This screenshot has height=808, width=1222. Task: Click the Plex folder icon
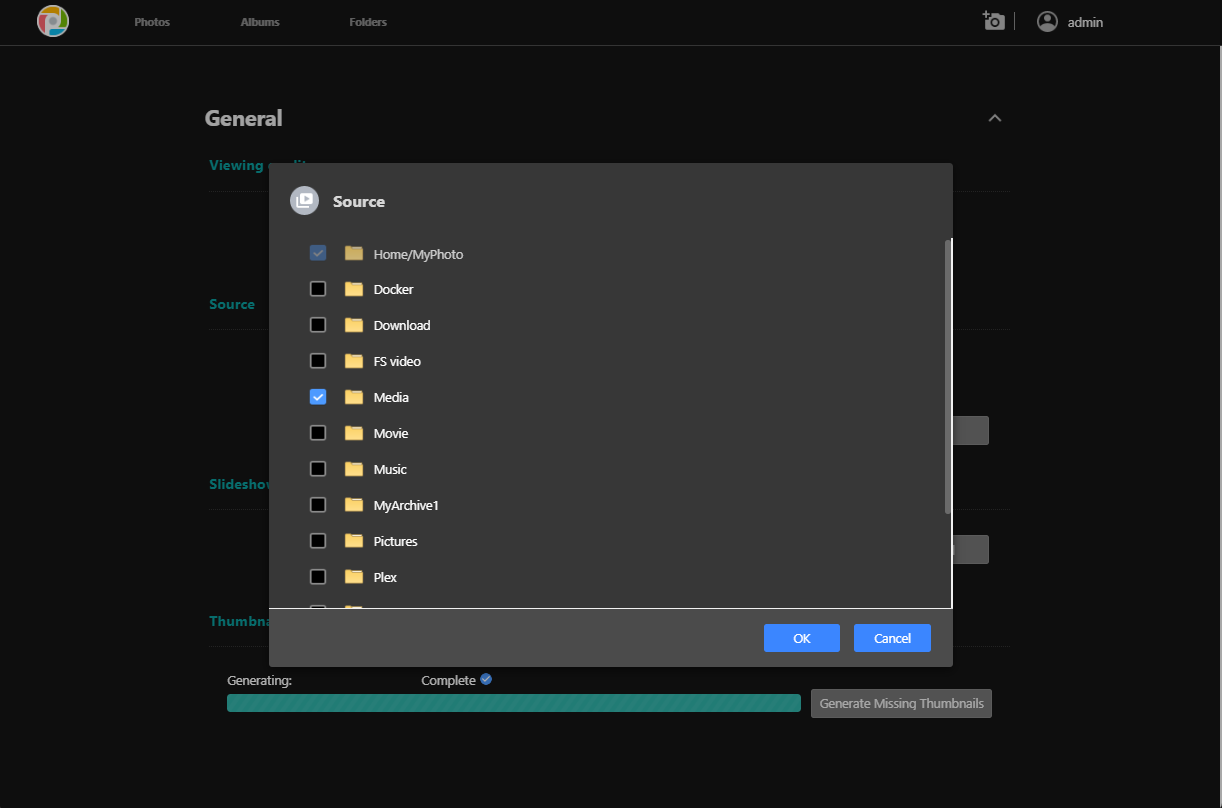pos(354,577)
